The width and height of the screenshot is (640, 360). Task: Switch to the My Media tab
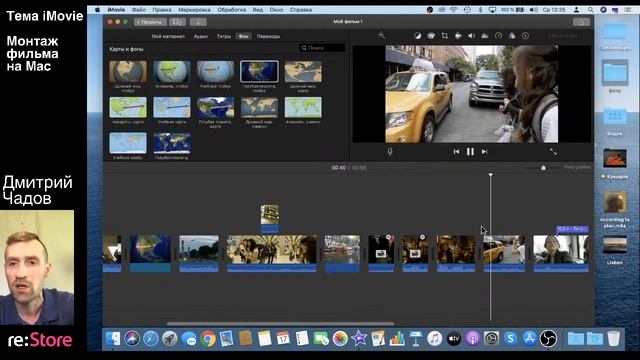point(168,36)
